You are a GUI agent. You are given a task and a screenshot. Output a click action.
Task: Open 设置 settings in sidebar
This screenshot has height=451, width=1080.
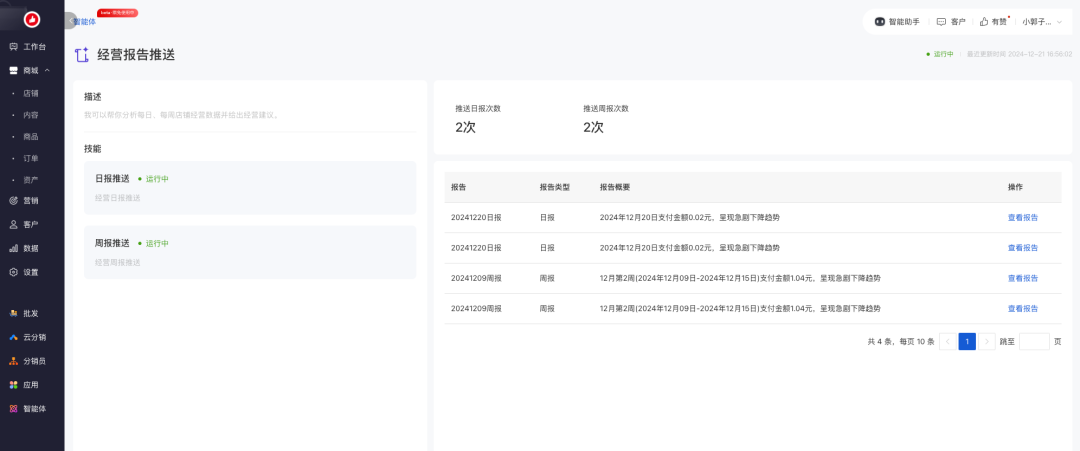pyautogui.click(x=31, y=272)
